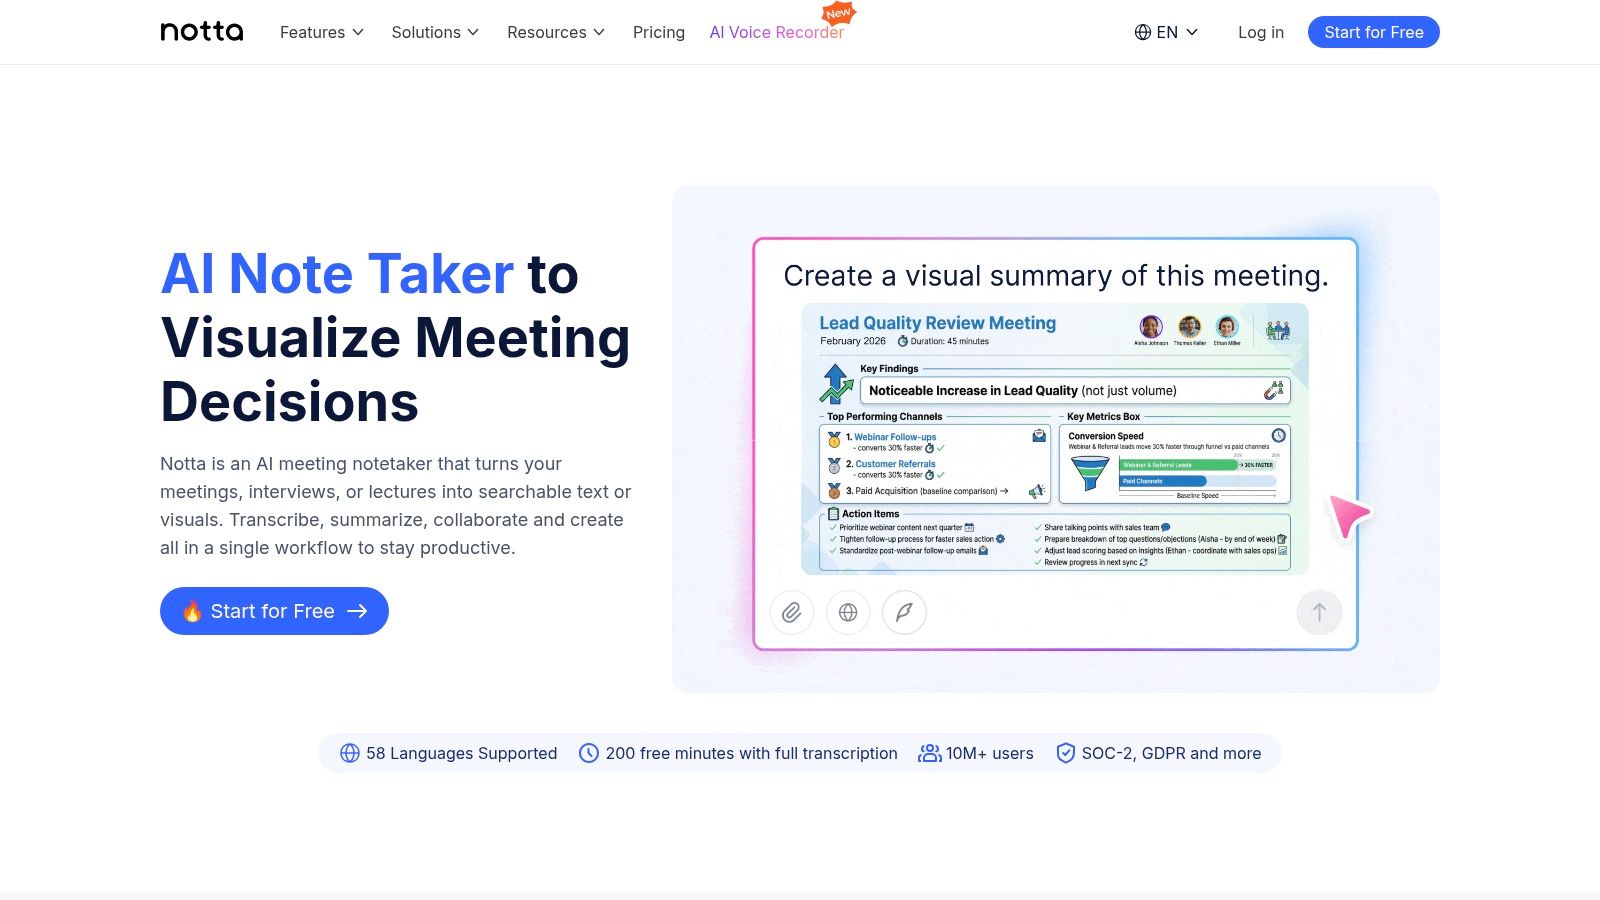Click the feather pen icon in prompt box
This screenshot has height=900, width=1600.
[904, 612]
